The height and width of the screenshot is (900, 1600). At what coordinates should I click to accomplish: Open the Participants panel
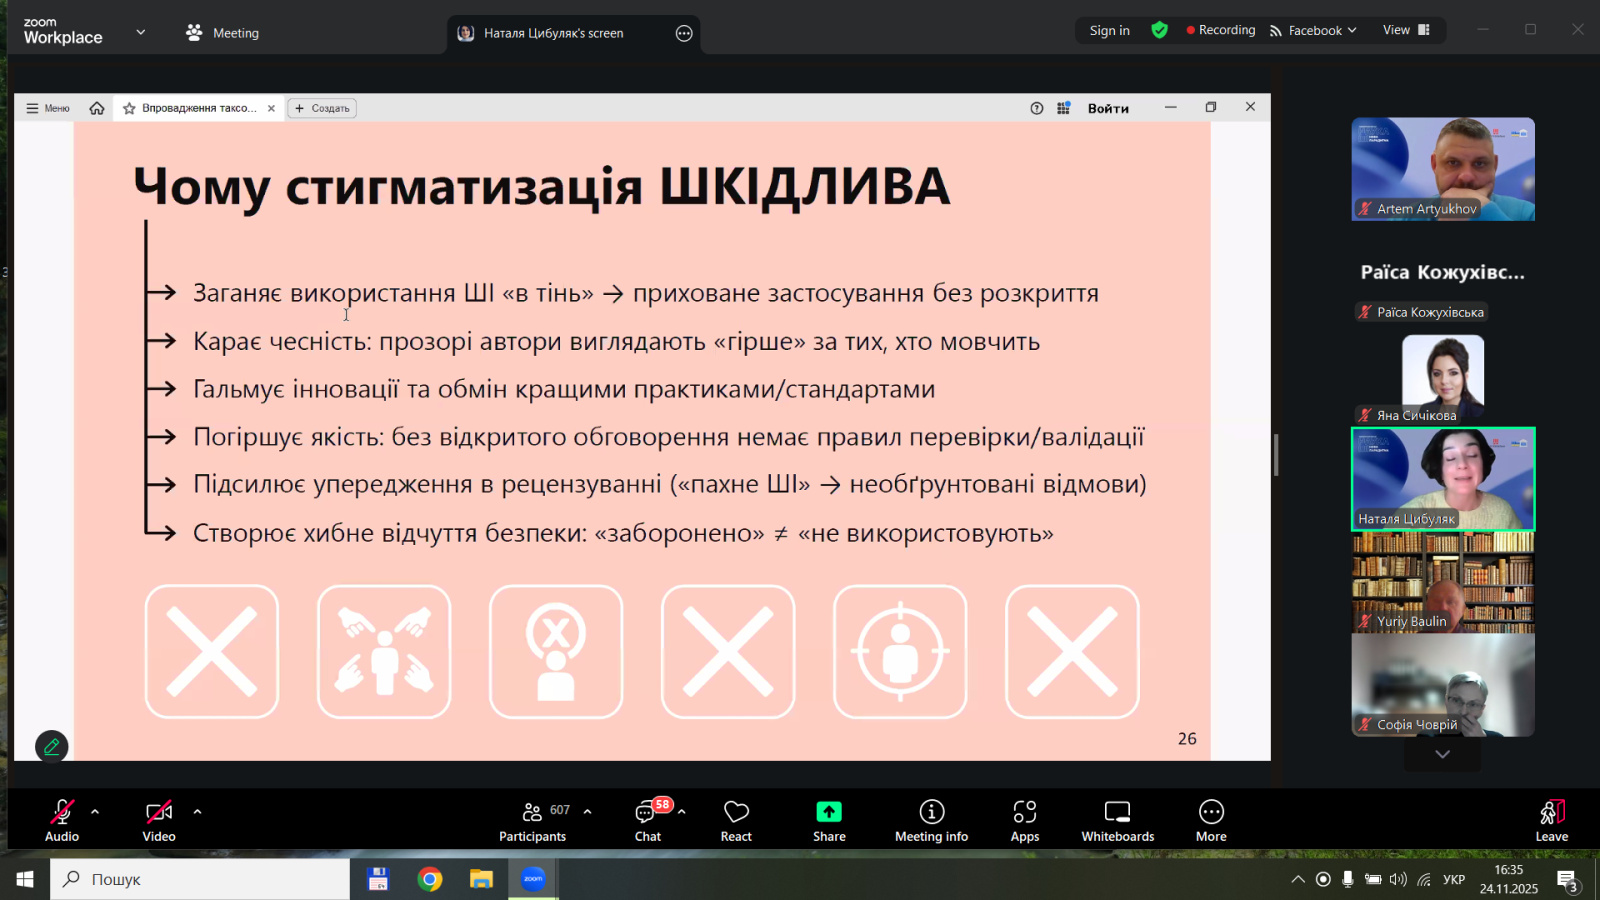[x=532, y=820]
